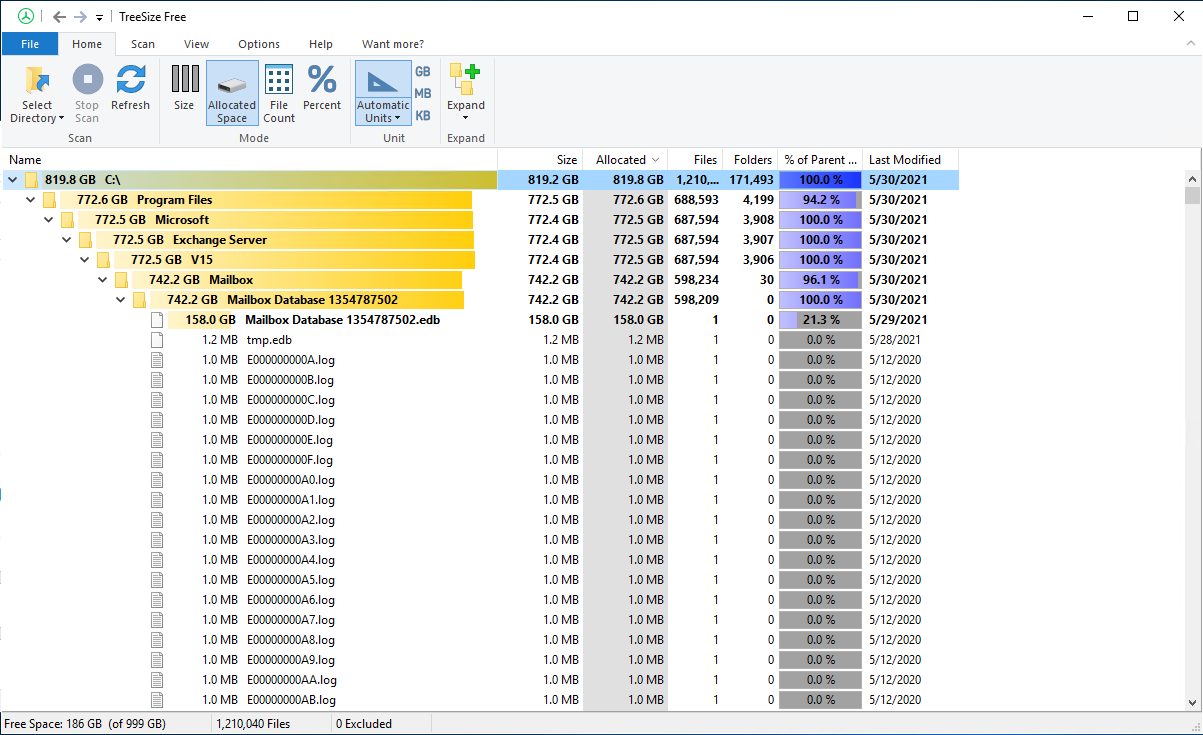This screenshot has width=1203, height=735.
Task: Open the File menu
Action: tap(30, 44)
